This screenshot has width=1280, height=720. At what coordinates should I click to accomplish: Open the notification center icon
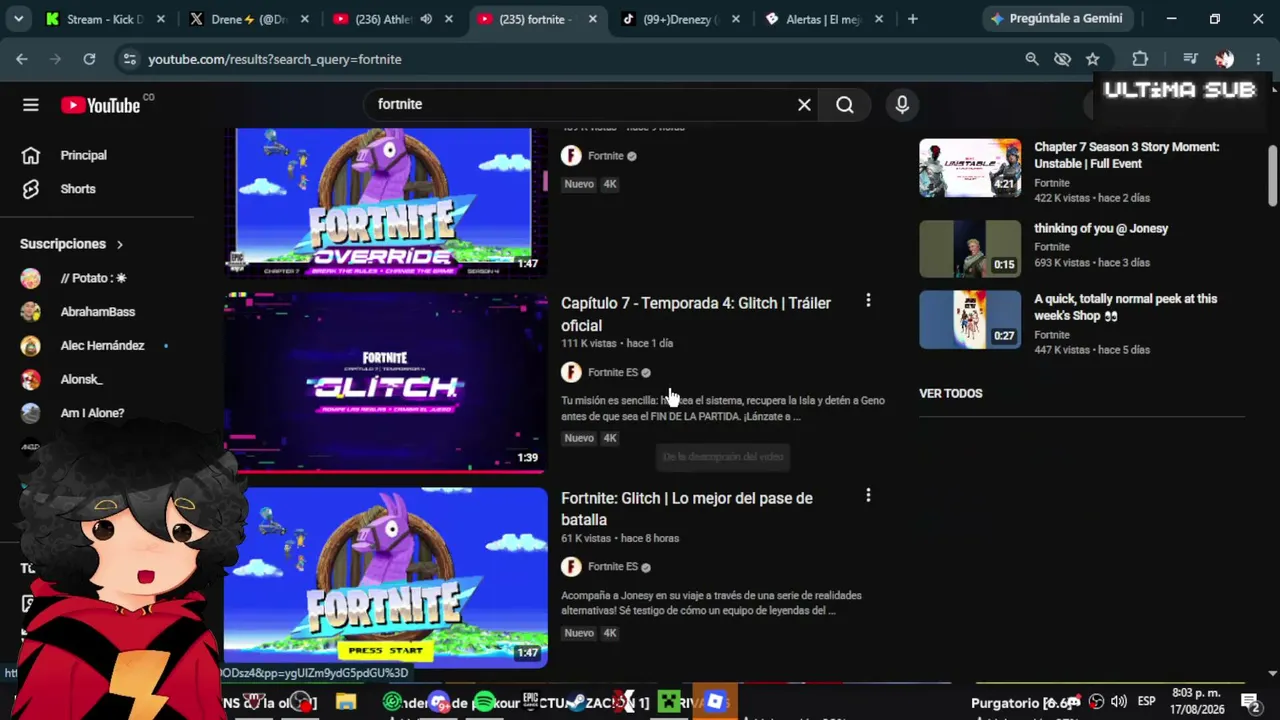1250,702
